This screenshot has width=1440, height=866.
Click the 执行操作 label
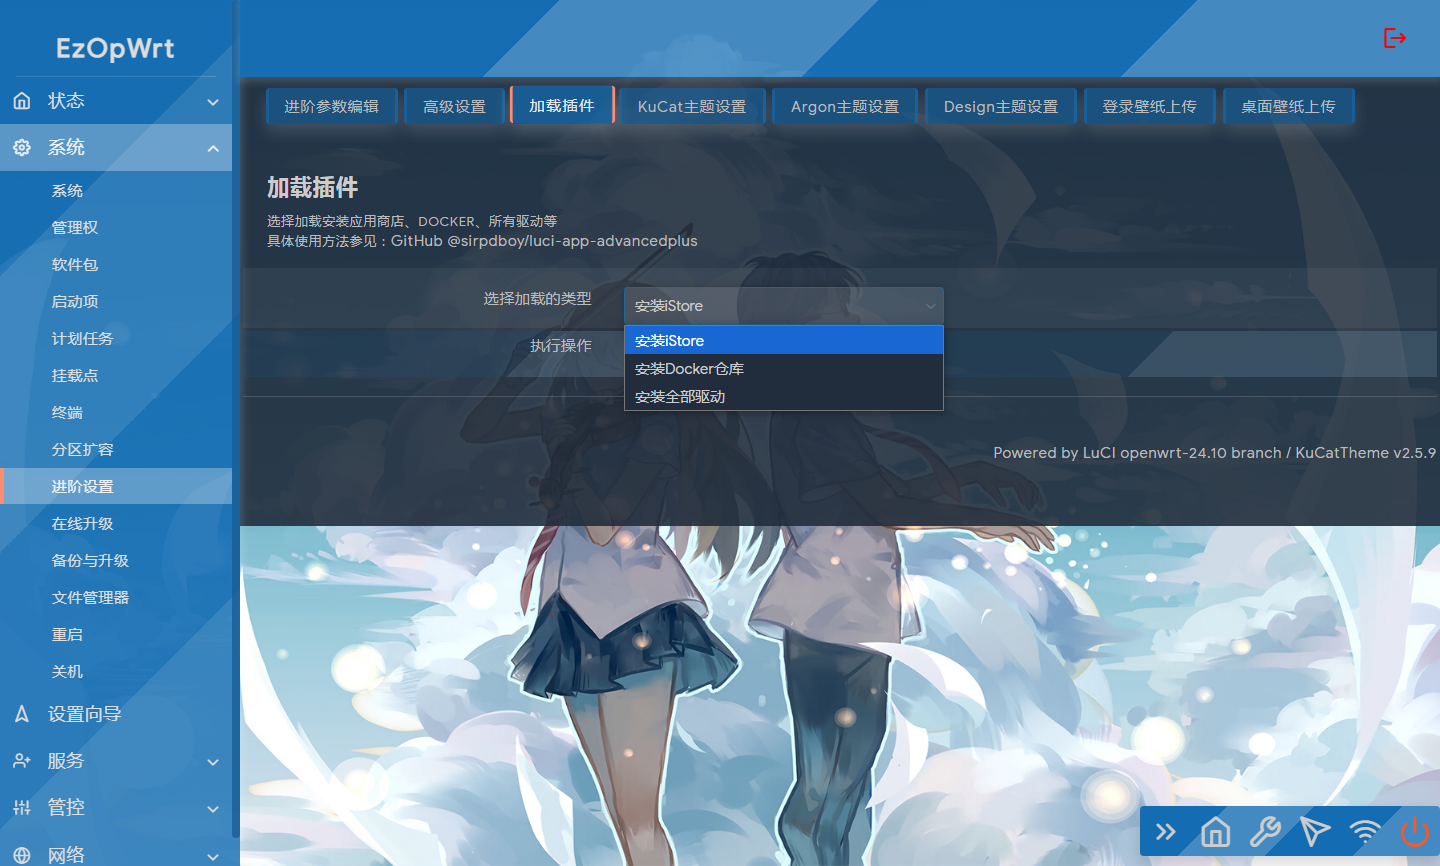click(561, 346)
